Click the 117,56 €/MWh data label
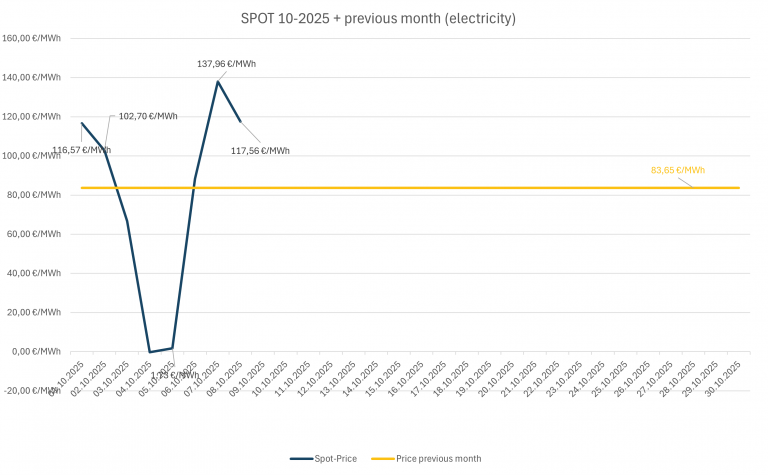This screenshot has width=768, height=475. (260, 151)
